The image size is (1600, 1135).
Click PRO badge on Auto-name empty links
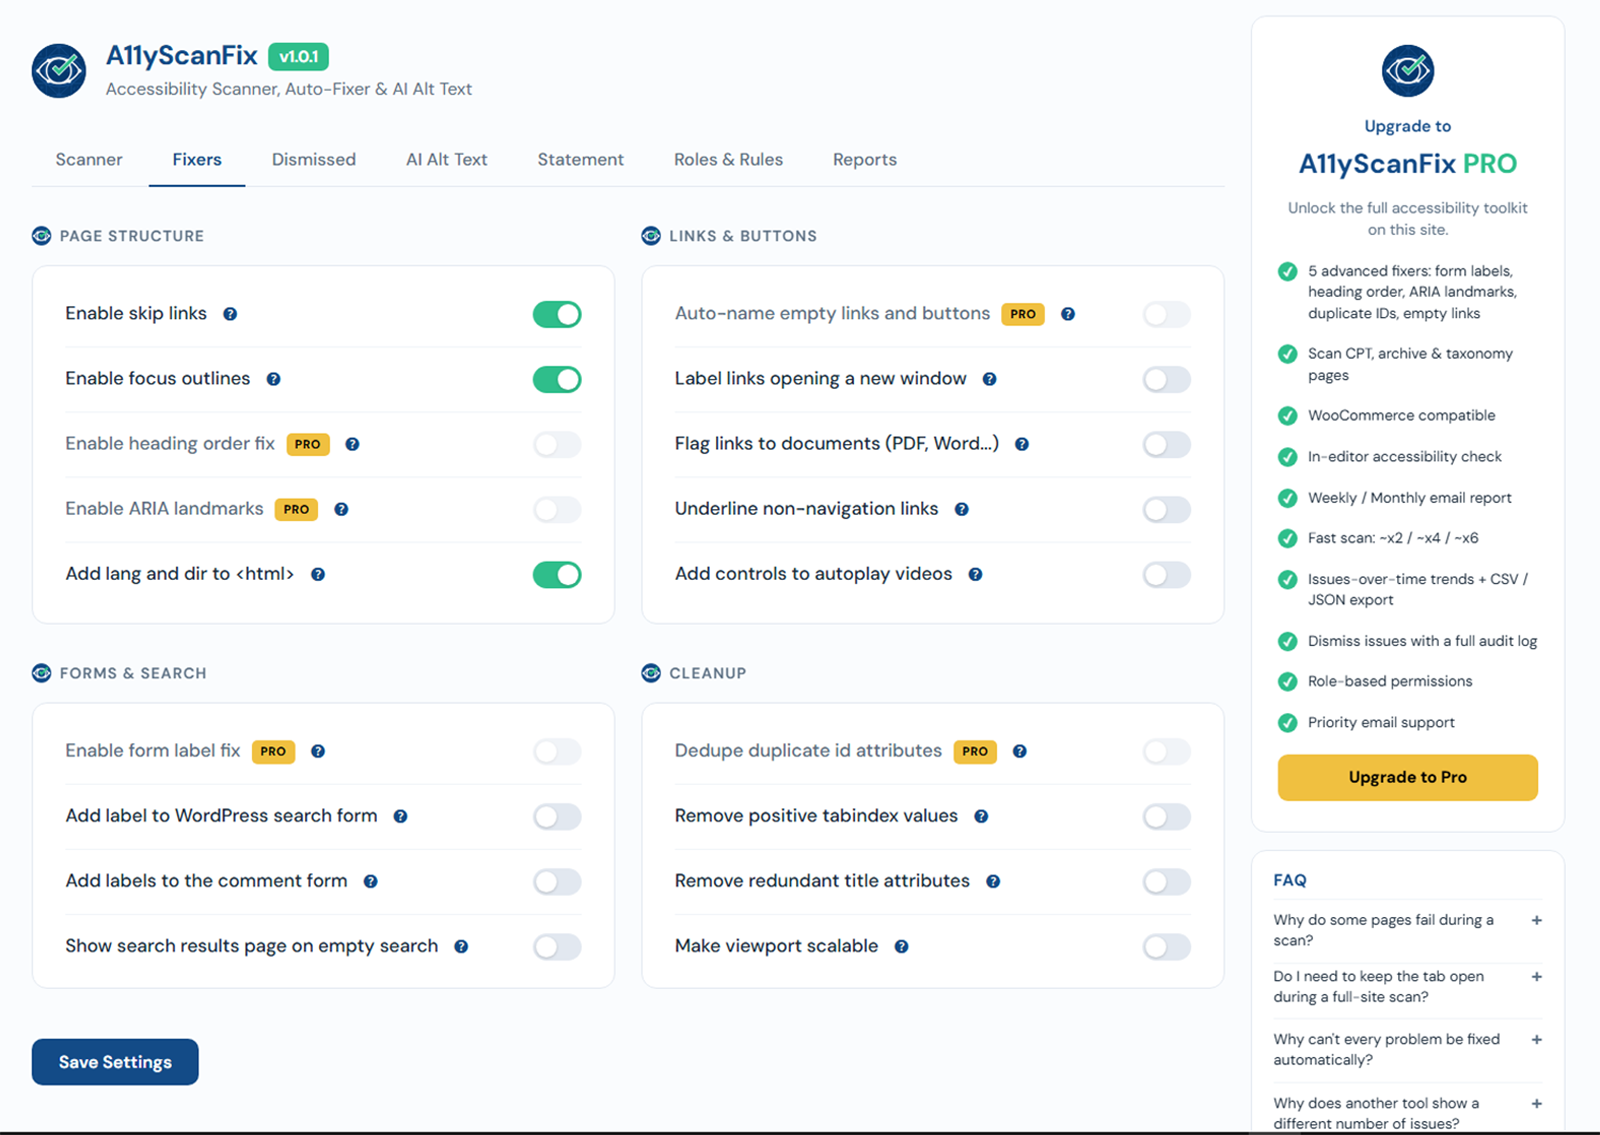coord(1023,314)
